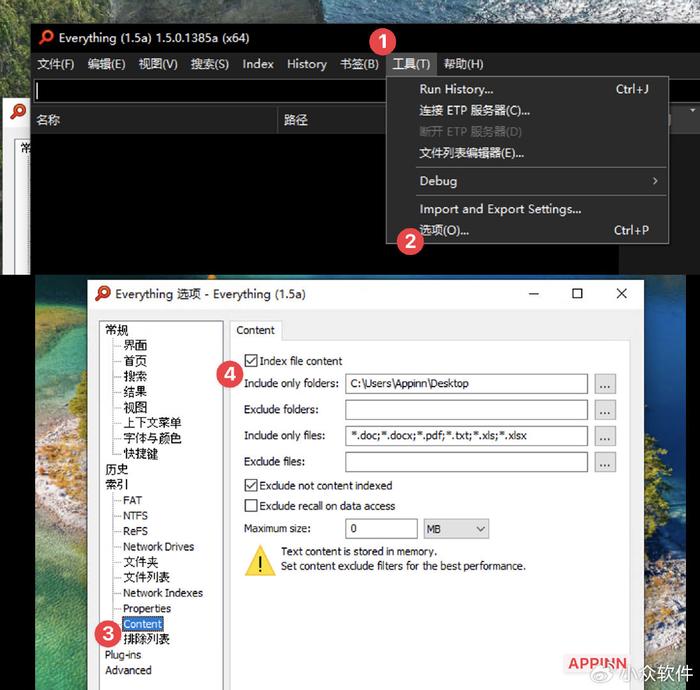
Task: Click Include only folders path field
Action: click(x=466, y=384)
